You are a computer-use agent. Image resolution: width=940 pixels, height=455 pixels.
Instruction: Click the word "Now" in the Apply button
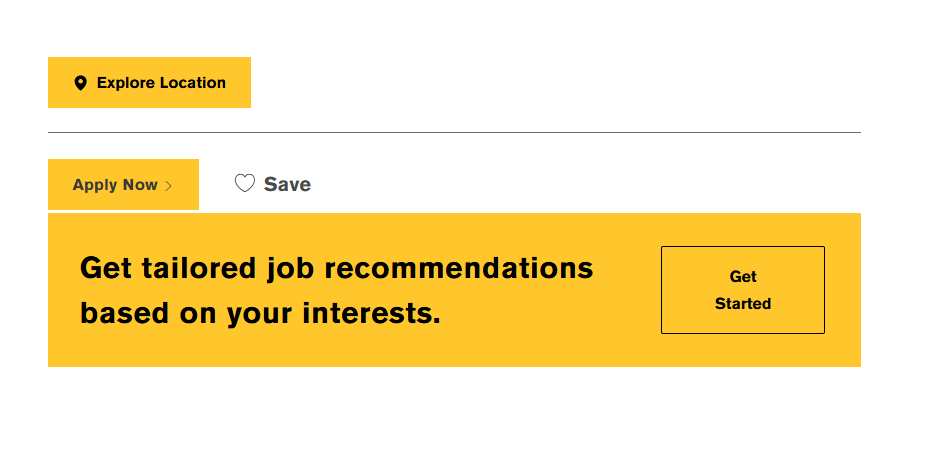click(140, 185)
